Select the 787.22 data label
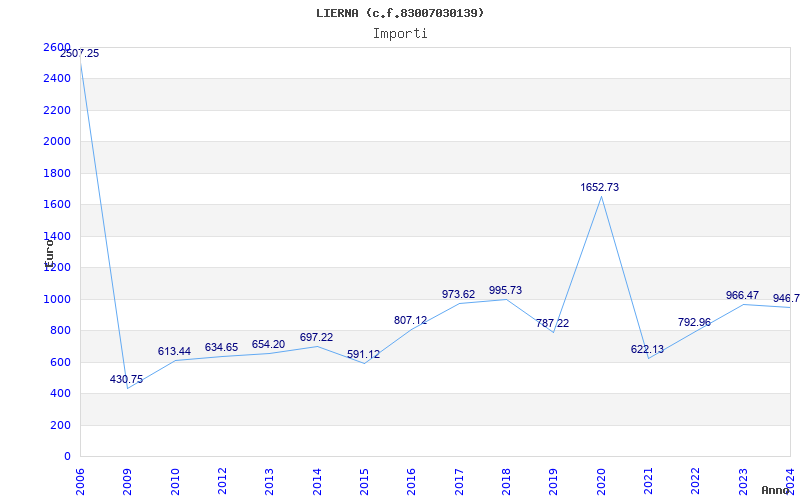800x500 pixels. 553,323
